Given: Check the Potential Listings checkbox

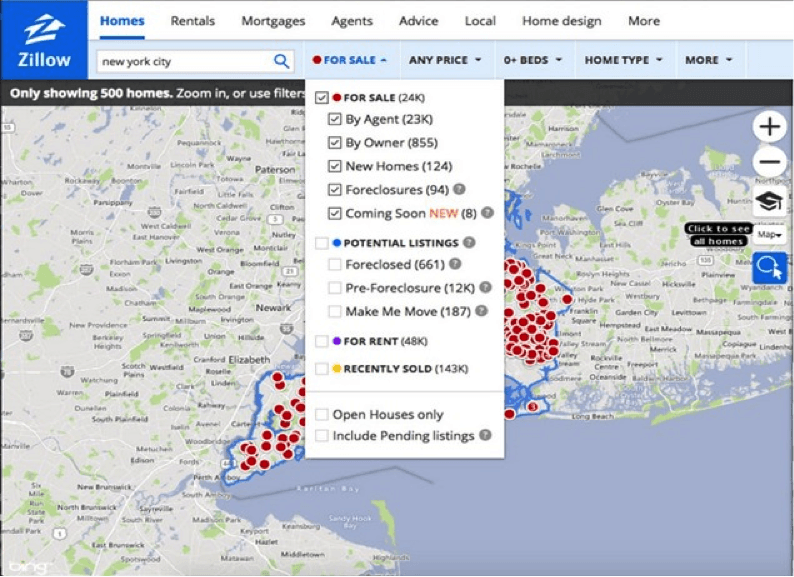Looking at the screenshot, I should [322, 243].
